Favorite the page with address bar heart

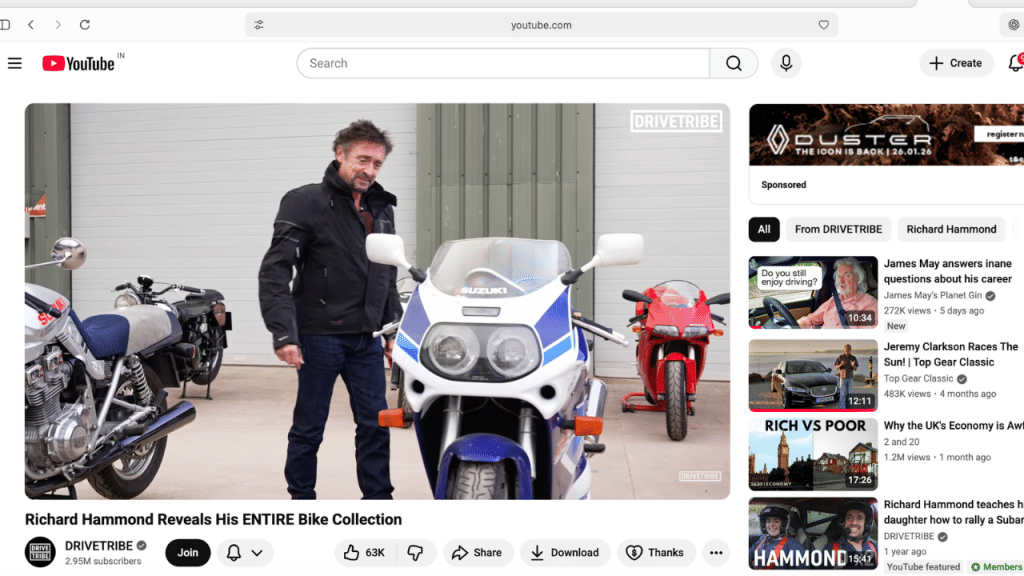(x=823, y=25)
